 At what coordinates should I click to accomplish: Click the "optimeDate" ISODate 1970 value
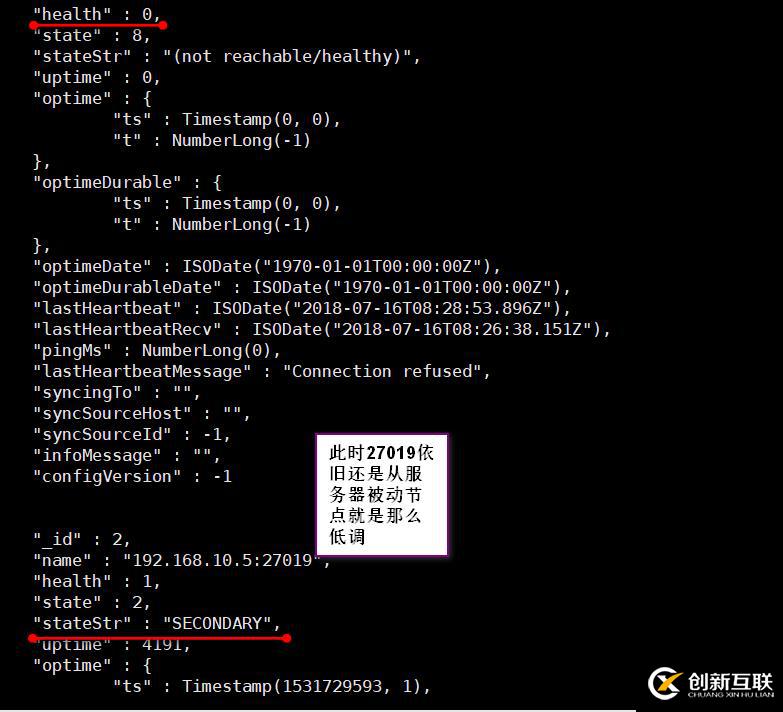click(x=342, y=266)
